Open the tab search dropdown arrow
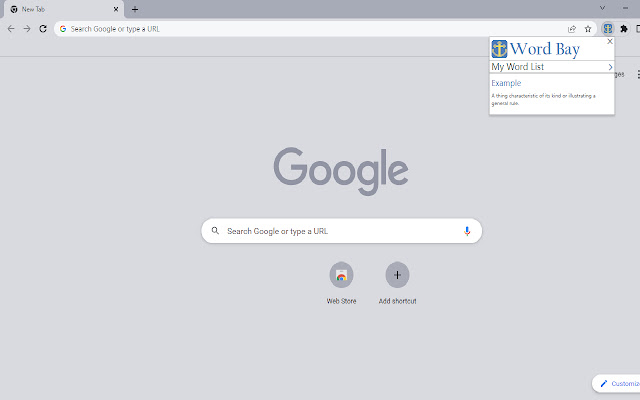The height and width of the screenshot is (400, 640). (602, 8)
